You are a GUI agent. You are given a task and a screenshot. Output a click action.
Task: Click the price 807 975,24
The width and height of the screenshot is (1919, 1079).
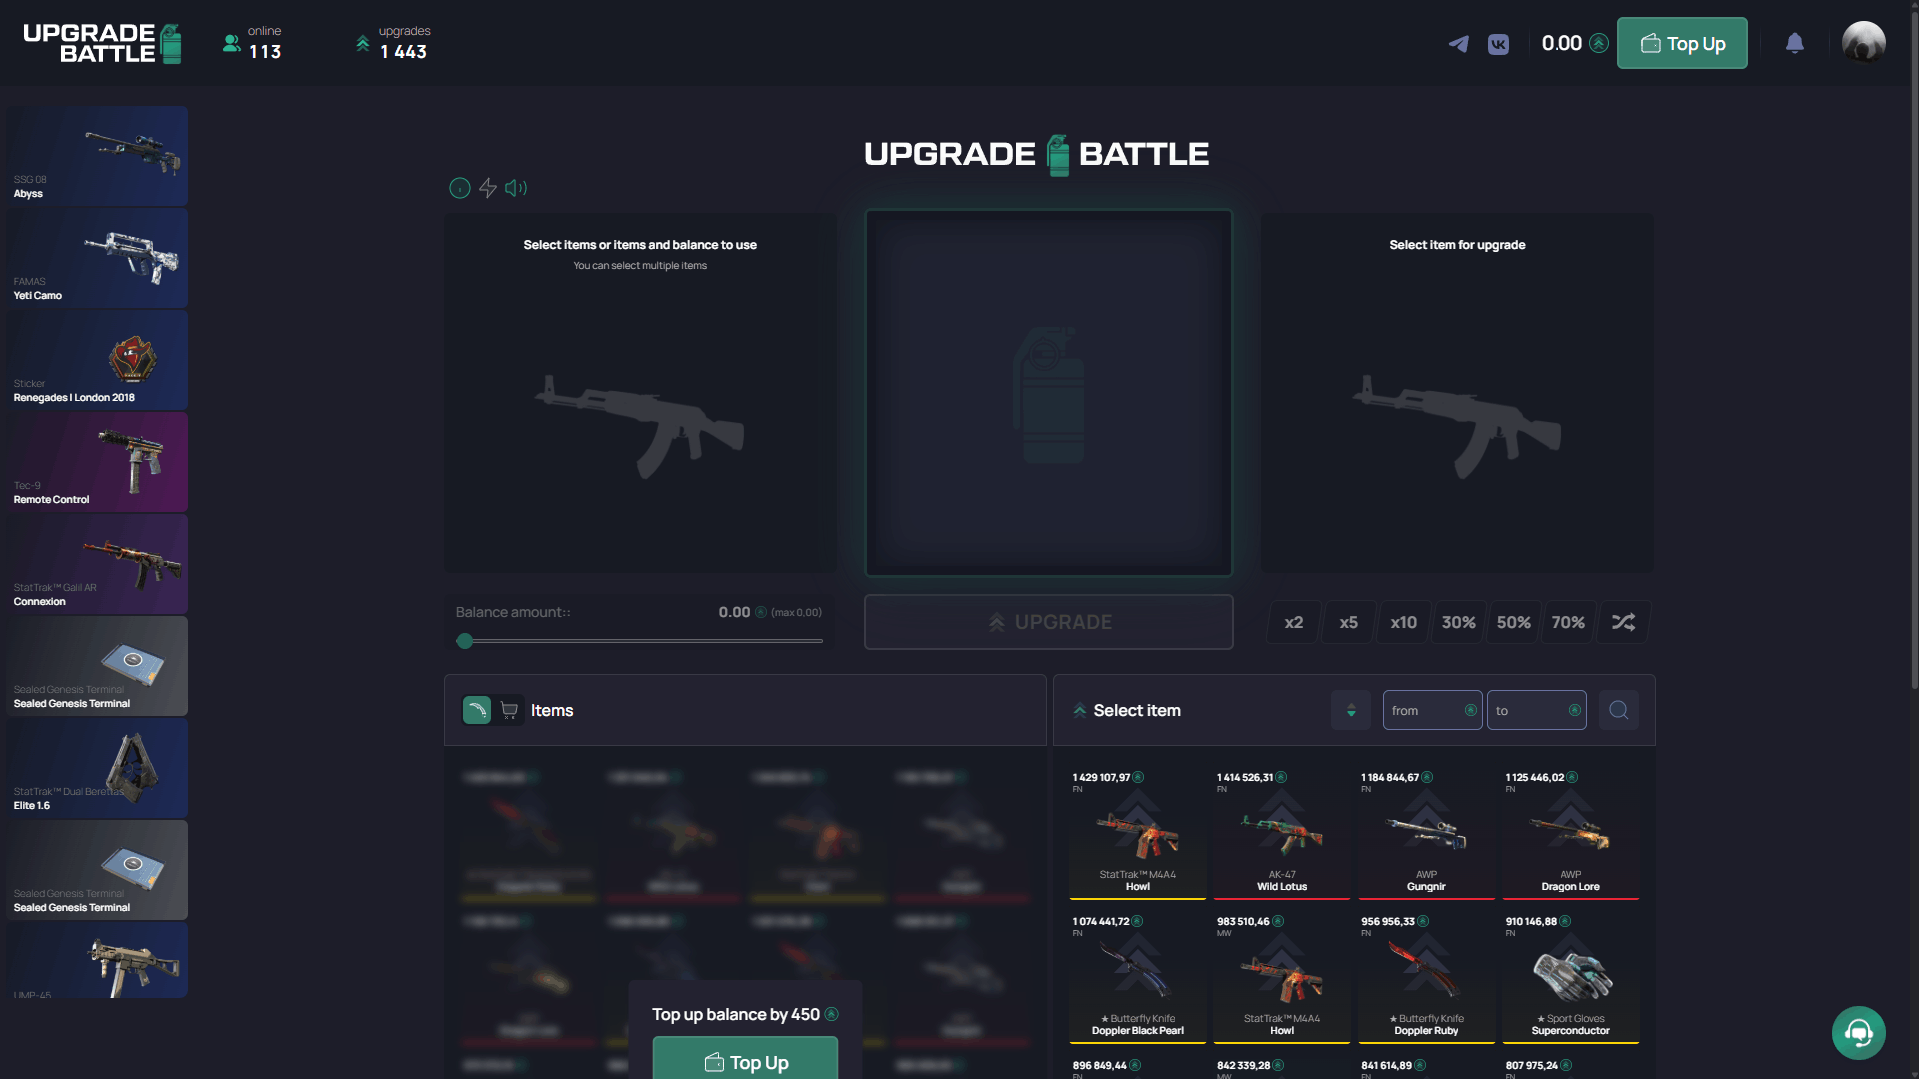tap(1532, 1065)
